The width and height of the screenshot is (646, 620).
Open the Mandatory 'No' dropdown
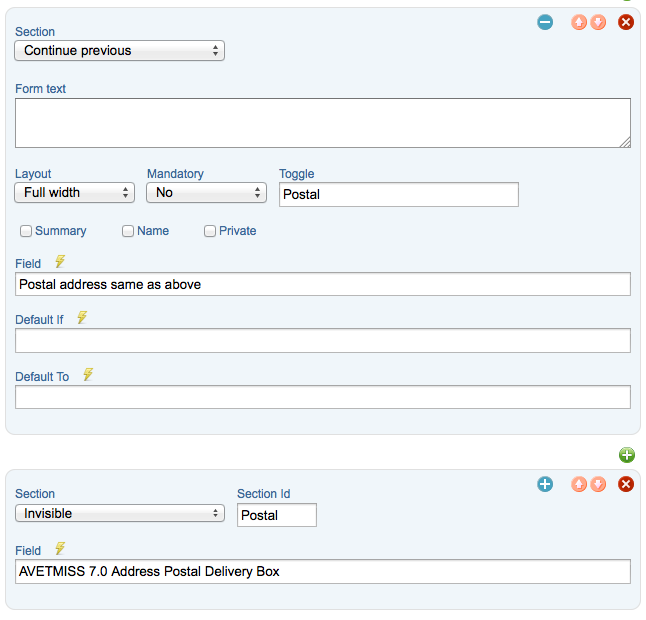(206, 192)
